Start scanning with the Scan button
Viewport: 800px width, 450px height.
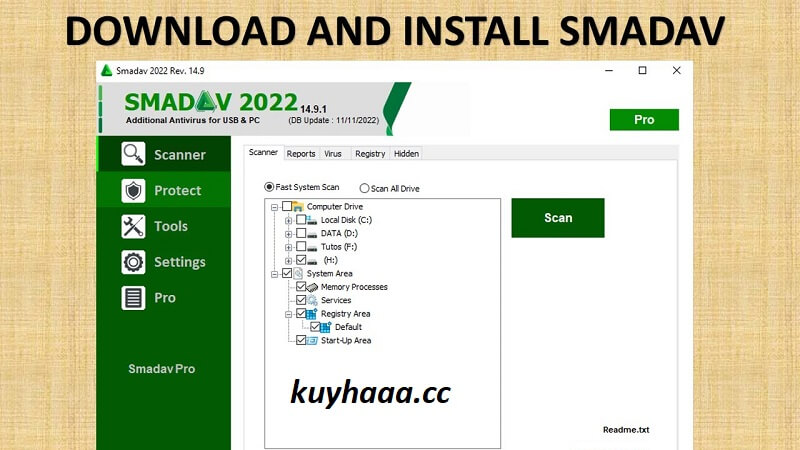(x=558, y=218)
